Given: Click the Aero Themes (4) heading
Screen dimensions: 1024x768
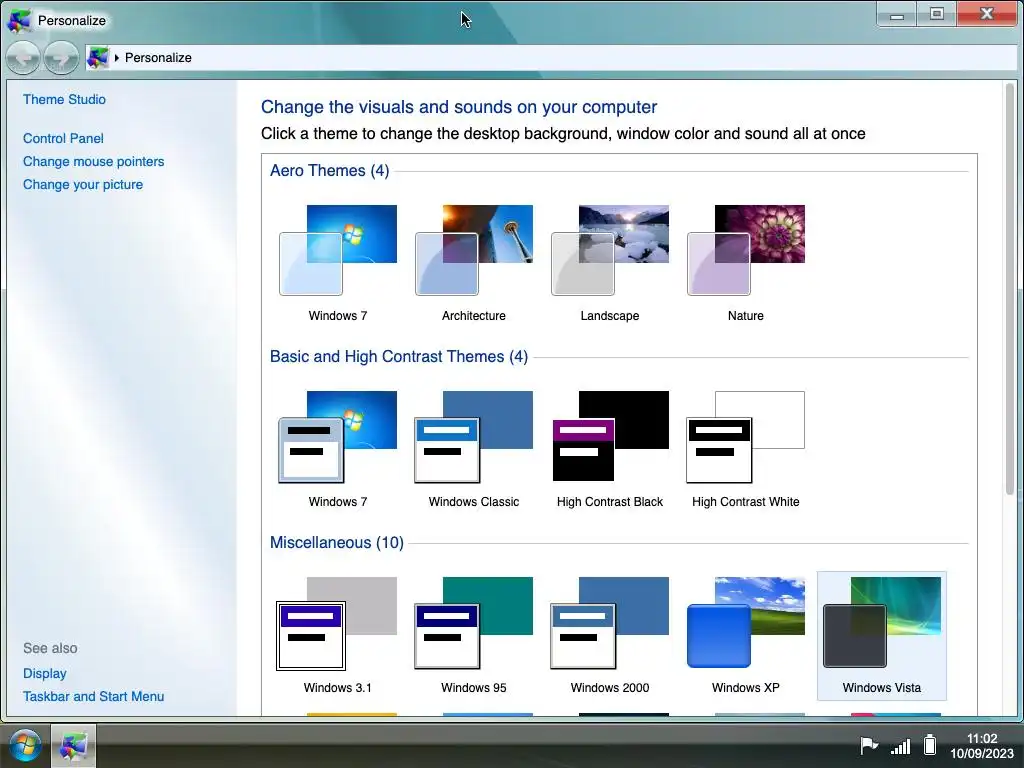Looking at the screenshot, I should tap(329, 170).
